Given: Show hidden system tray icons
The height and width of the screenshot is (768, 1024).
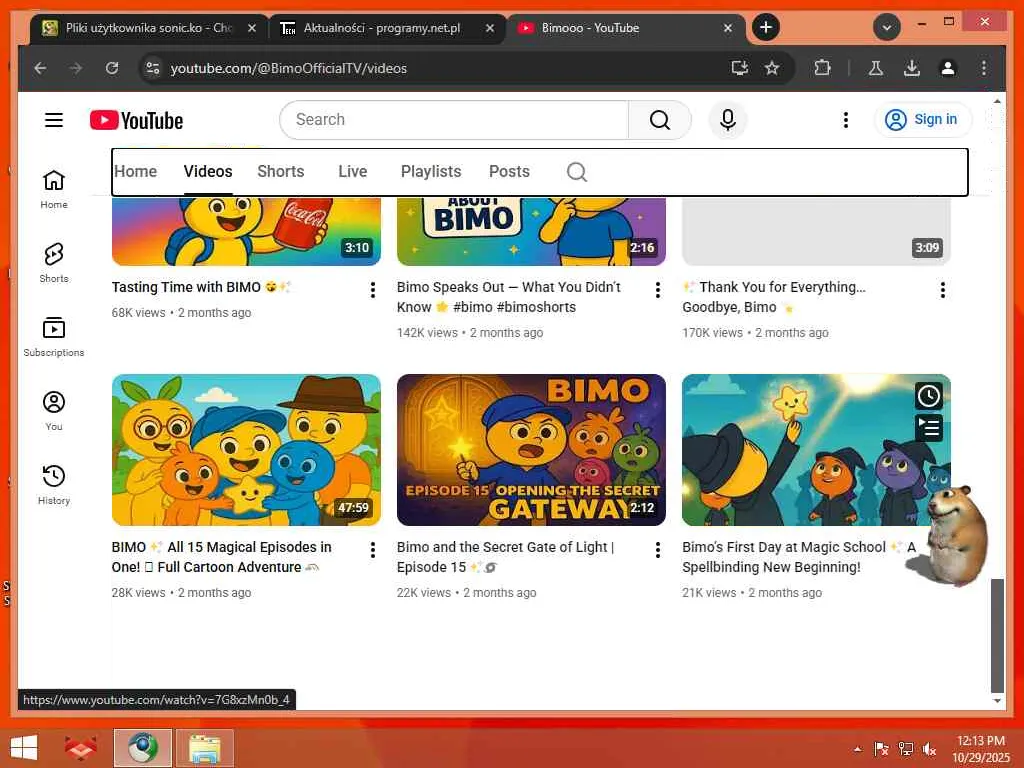Looking at the screenshot, I should tap(857, 749).
